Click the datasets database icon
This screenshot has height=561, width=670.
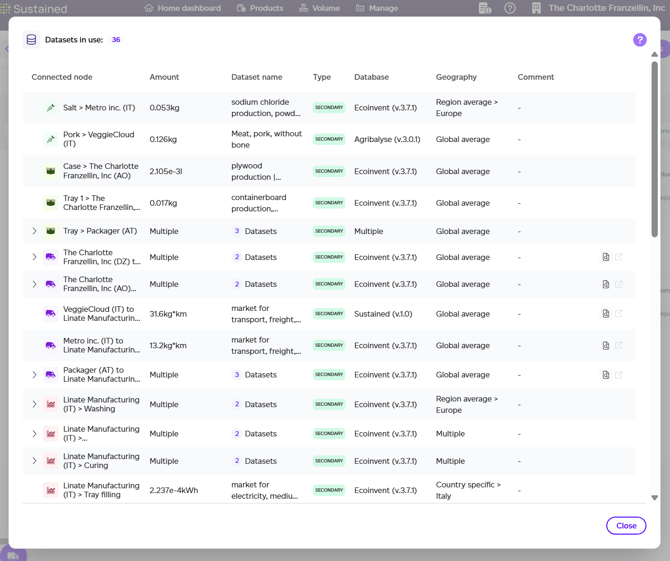pos(31,40)
